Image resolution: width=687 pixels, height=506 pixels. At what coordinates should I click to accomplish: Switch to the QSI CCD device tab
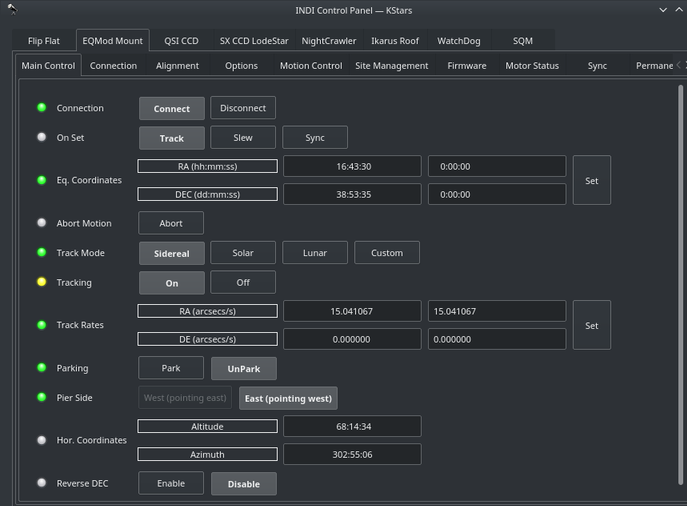click(181, 41)
